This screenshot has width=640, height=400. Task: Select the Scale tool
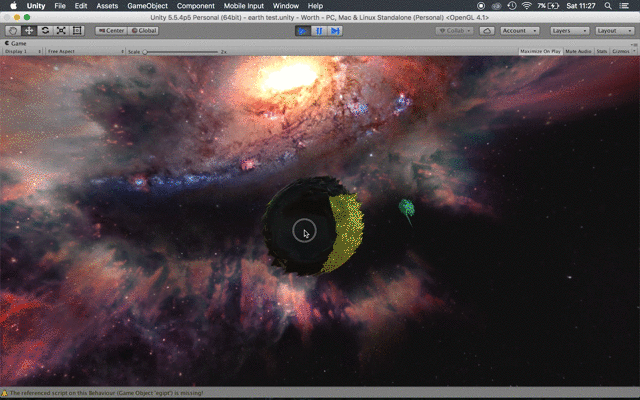click(61, 31)
